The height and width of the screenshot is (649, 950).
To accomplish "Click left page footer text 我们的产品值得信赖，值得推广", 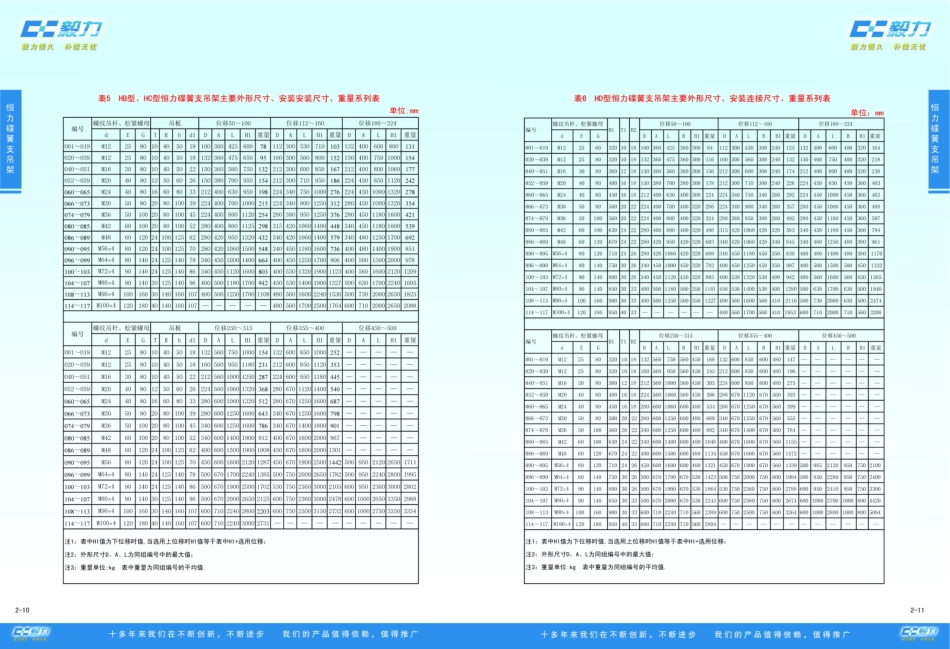I will [x=350, y=634].
